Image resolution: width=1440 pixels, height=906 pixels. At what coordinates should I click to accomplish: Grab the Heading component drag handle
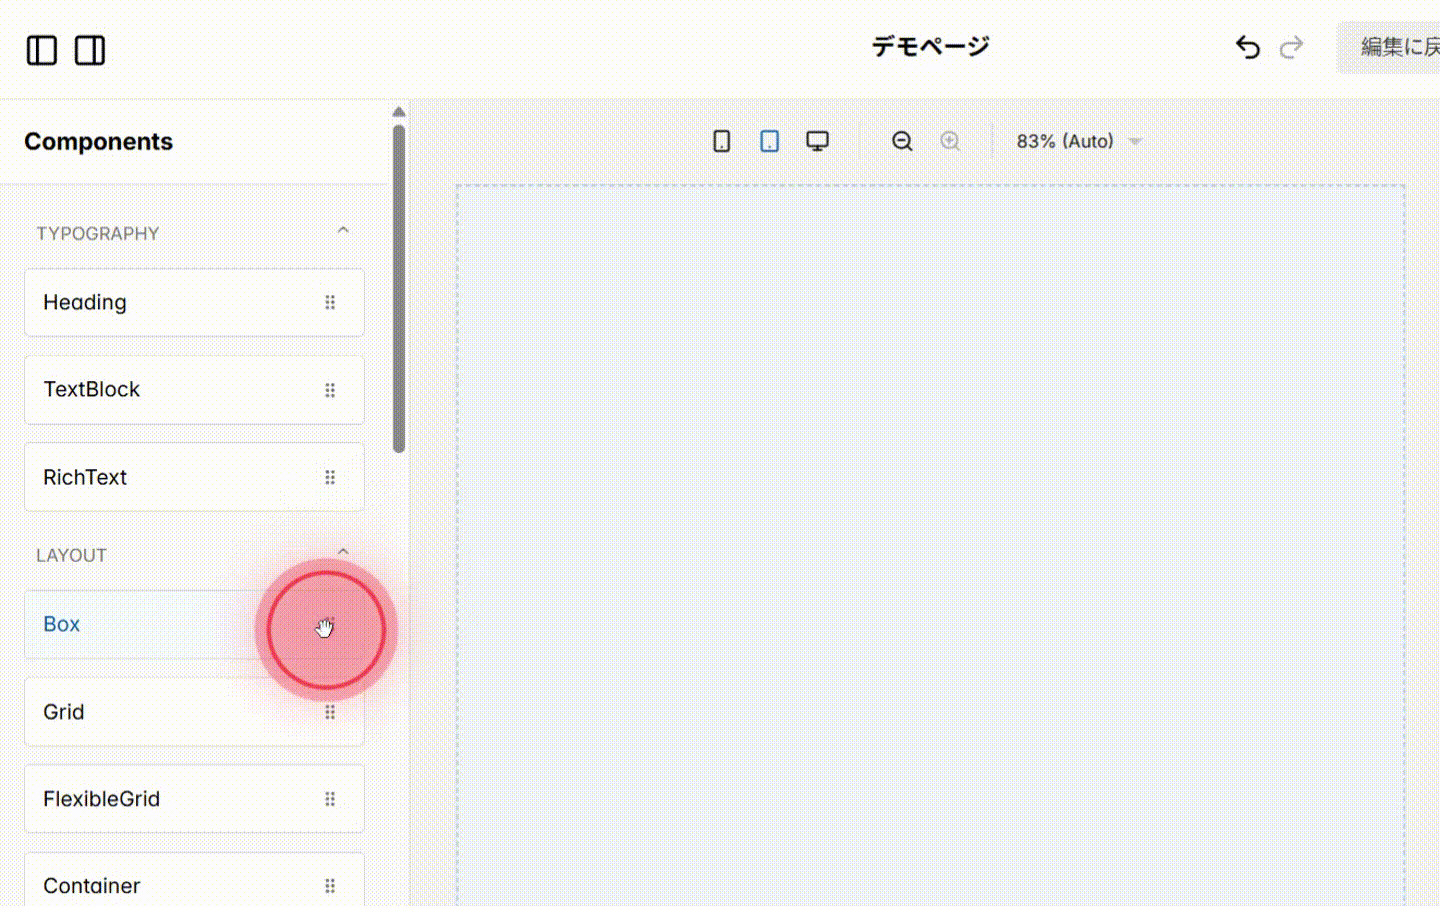tap(330, 302)
